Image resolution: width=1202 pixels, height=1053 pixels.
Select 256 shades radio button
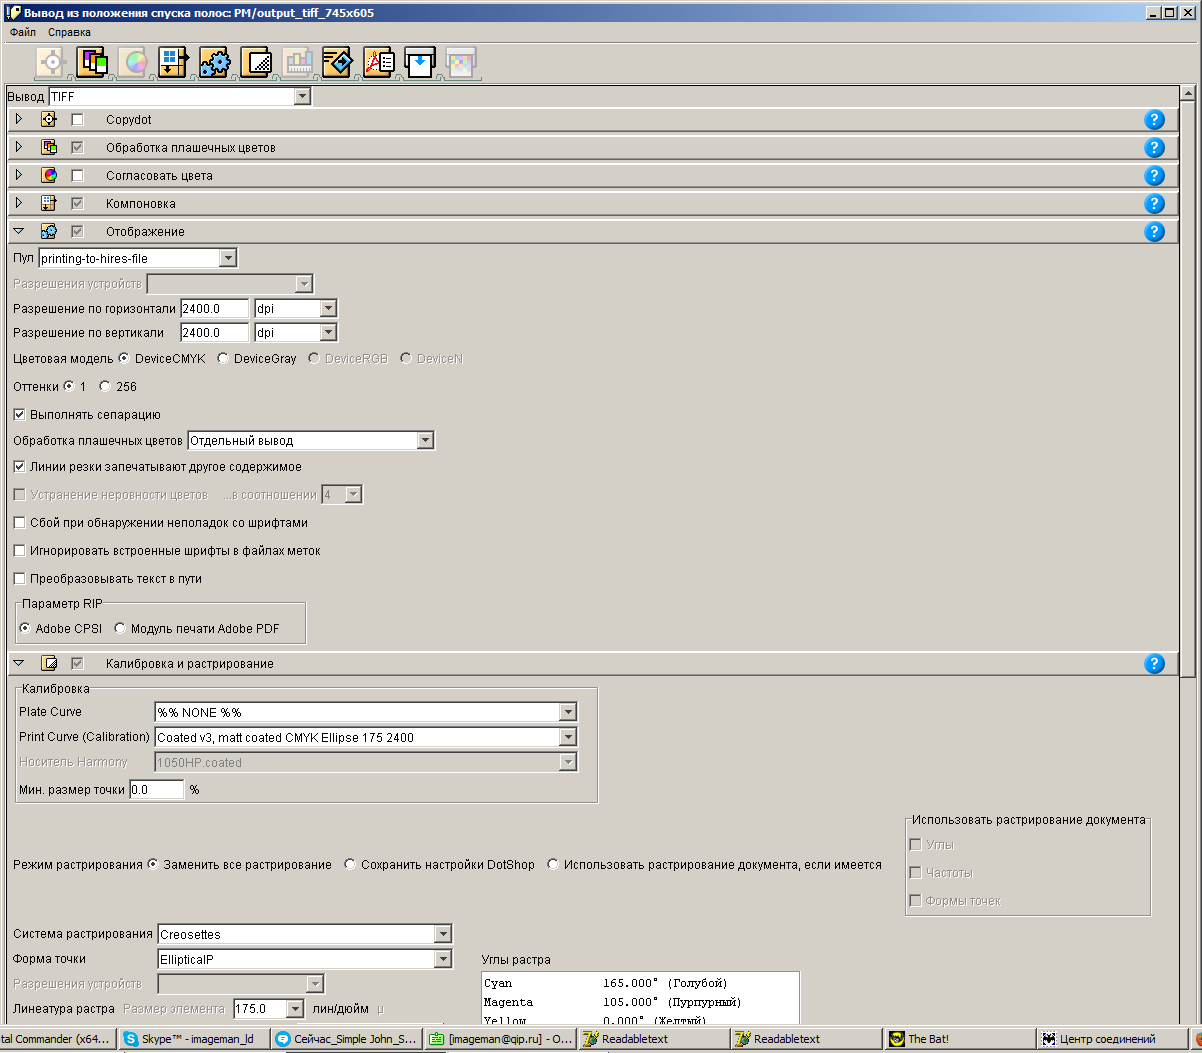coord(105,386)
